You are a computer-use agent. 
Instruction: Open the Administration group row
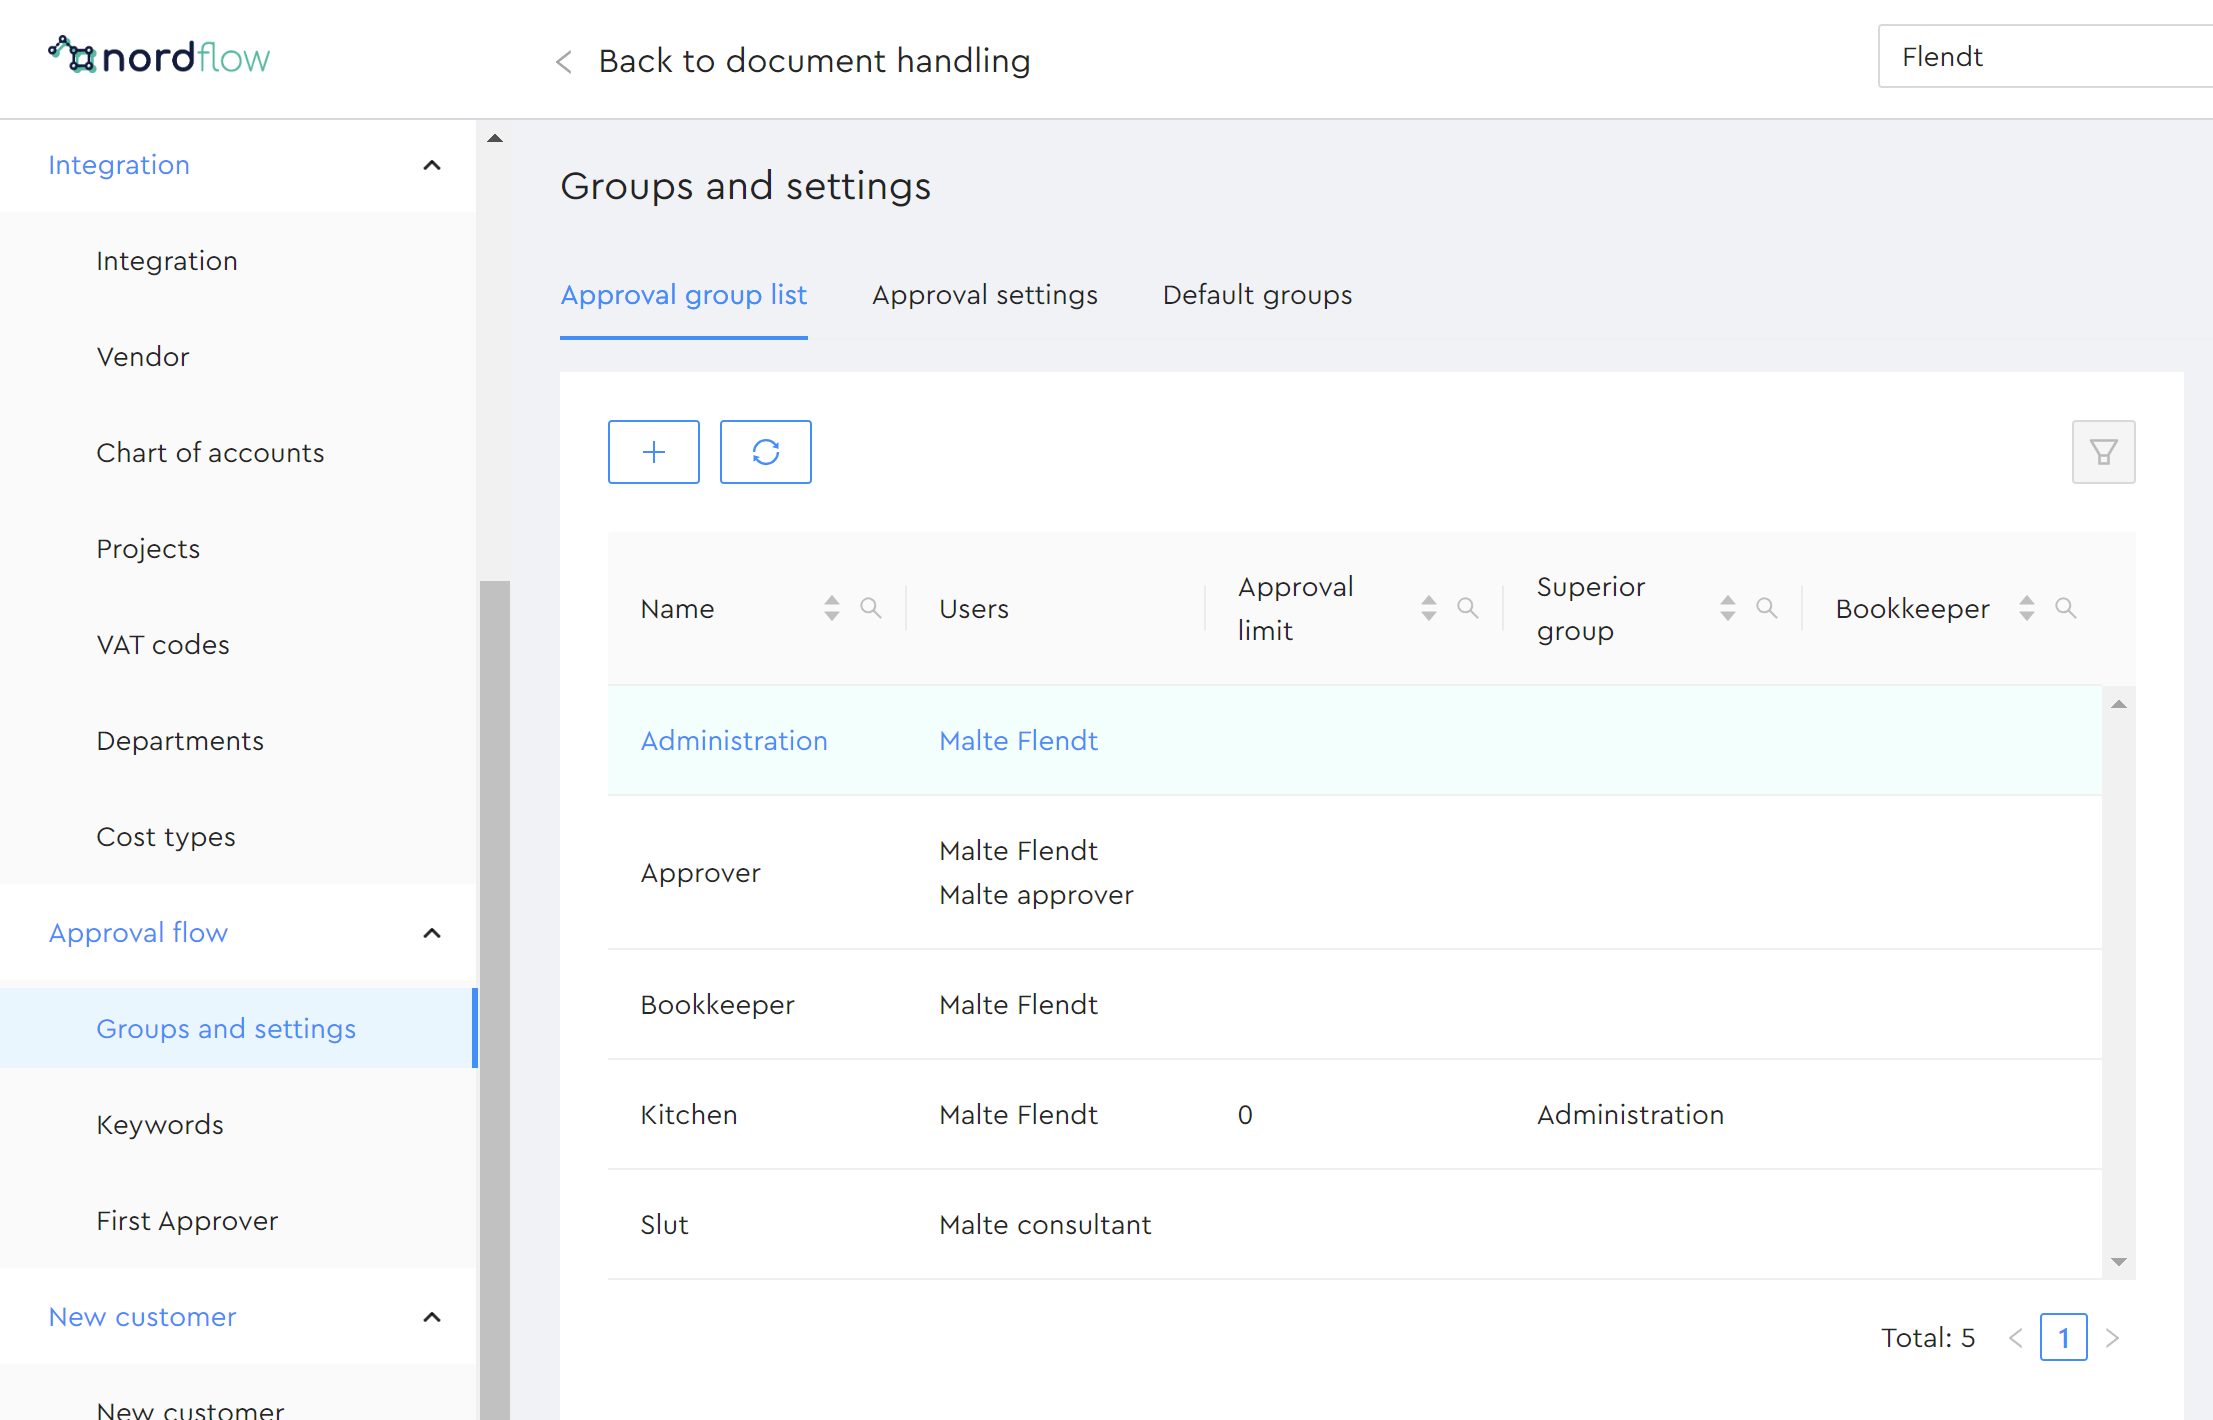coord(734,741)
